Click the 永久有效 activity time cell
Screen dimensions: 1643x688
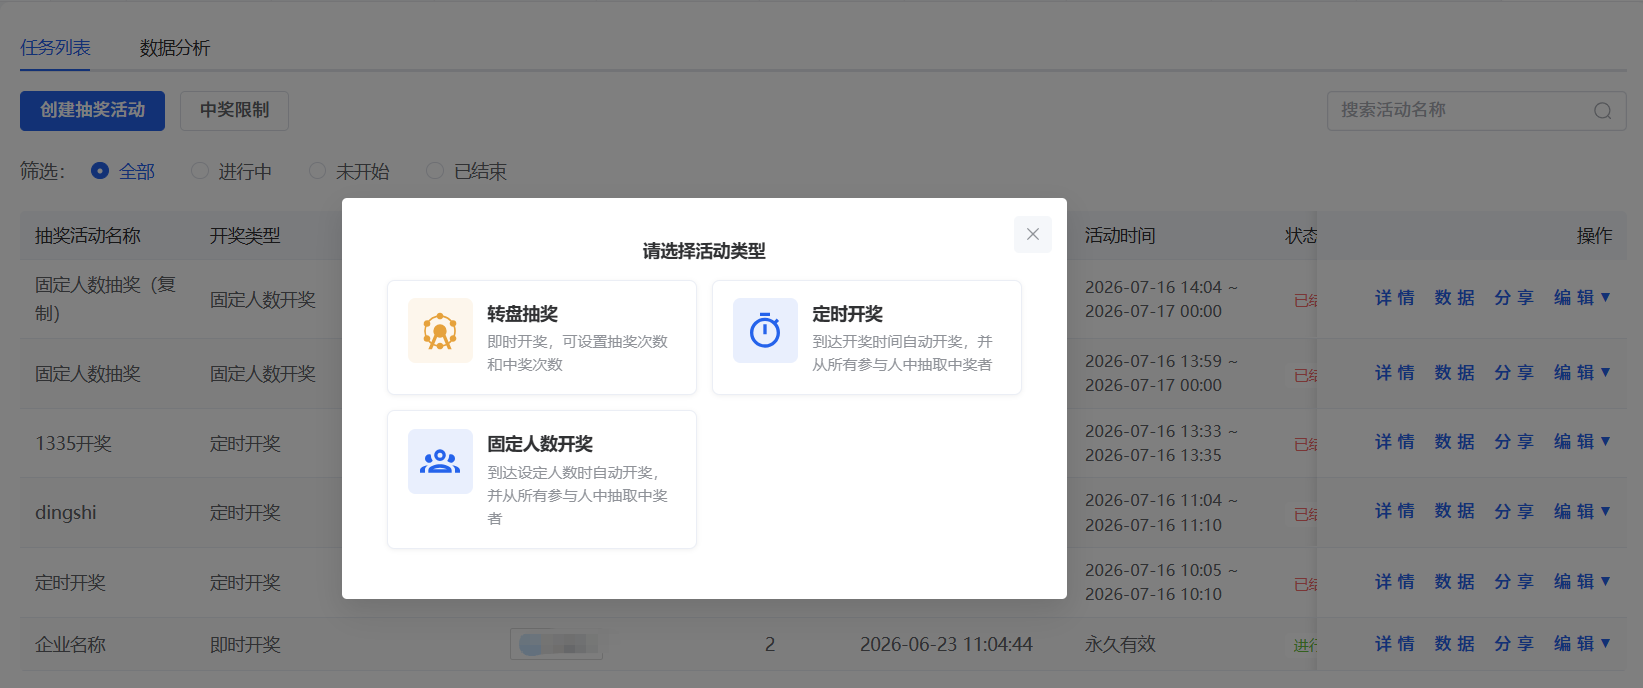(1120, 645)
